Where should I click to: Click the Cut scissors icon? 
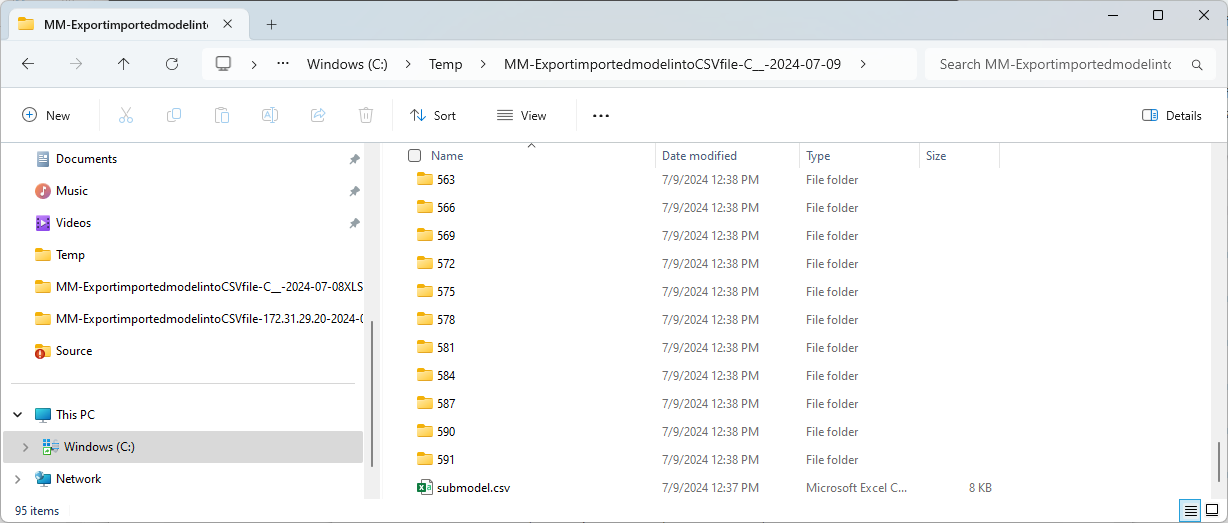[126, 115]
